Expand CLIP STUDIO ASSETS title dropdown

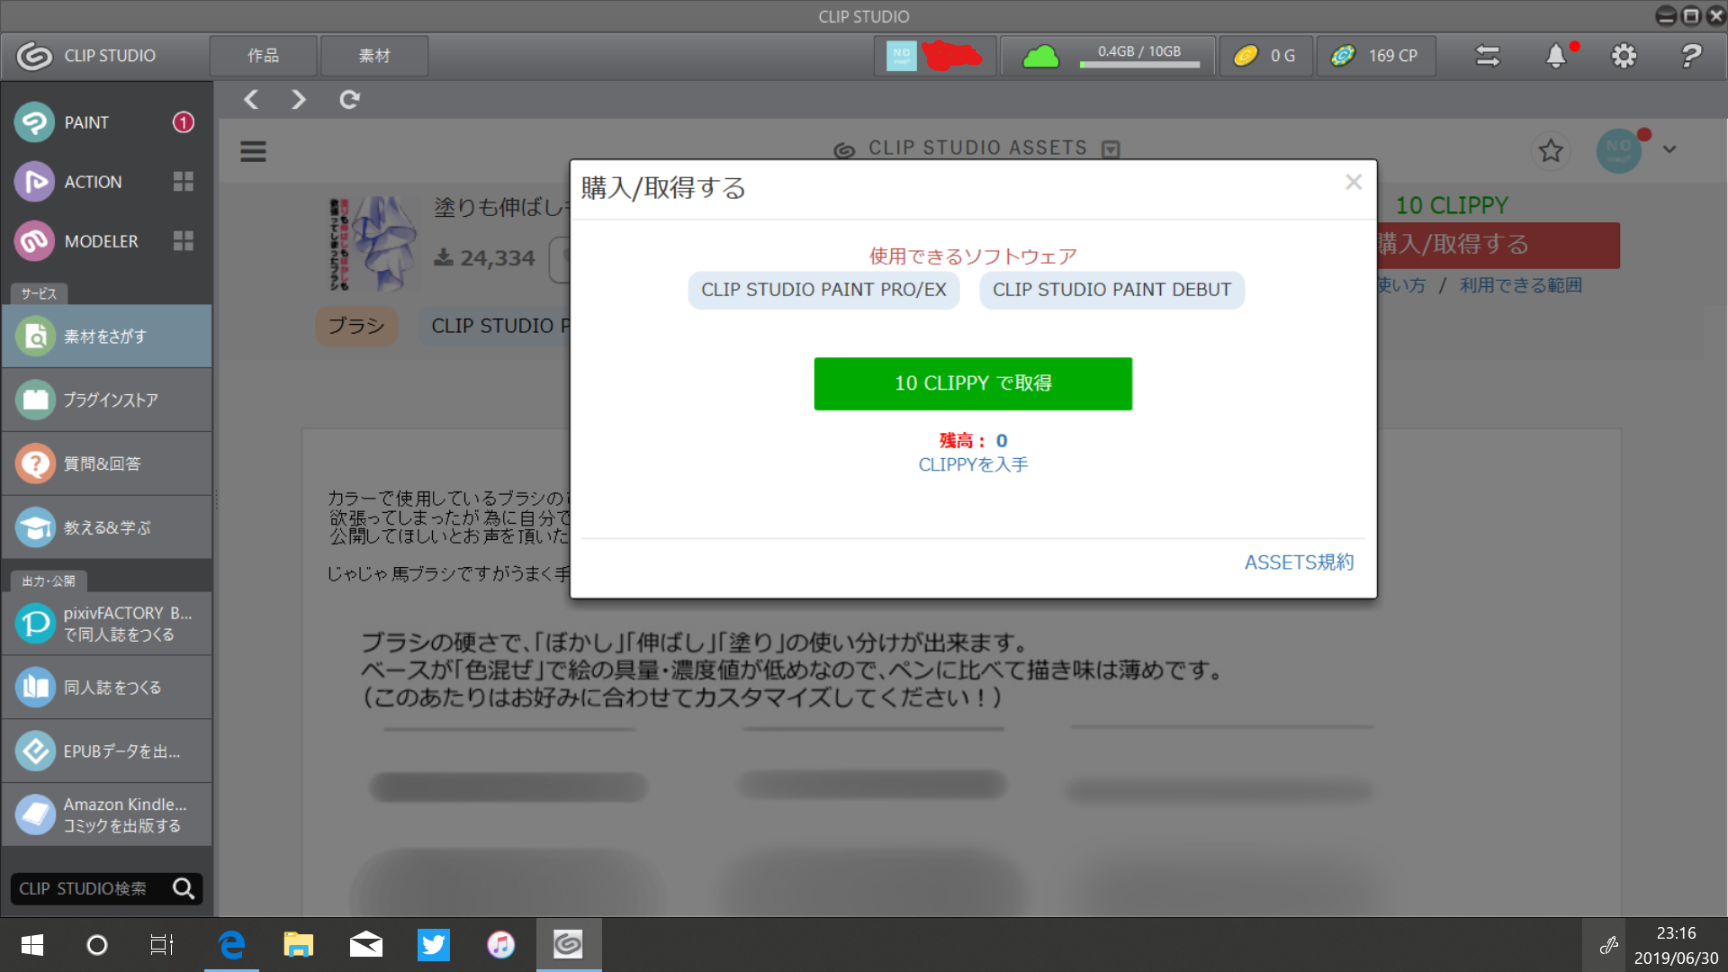[1110, 149]
